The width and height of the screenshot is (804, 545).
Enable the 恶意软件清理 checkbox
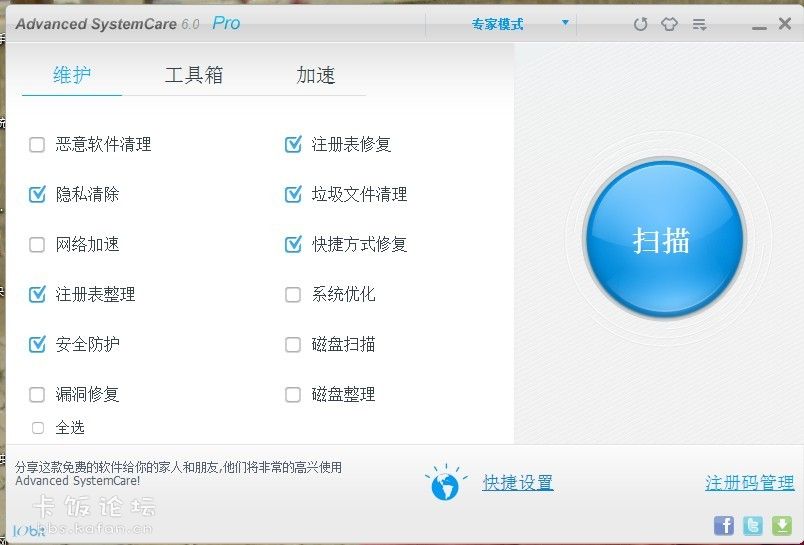coord(37,145)
